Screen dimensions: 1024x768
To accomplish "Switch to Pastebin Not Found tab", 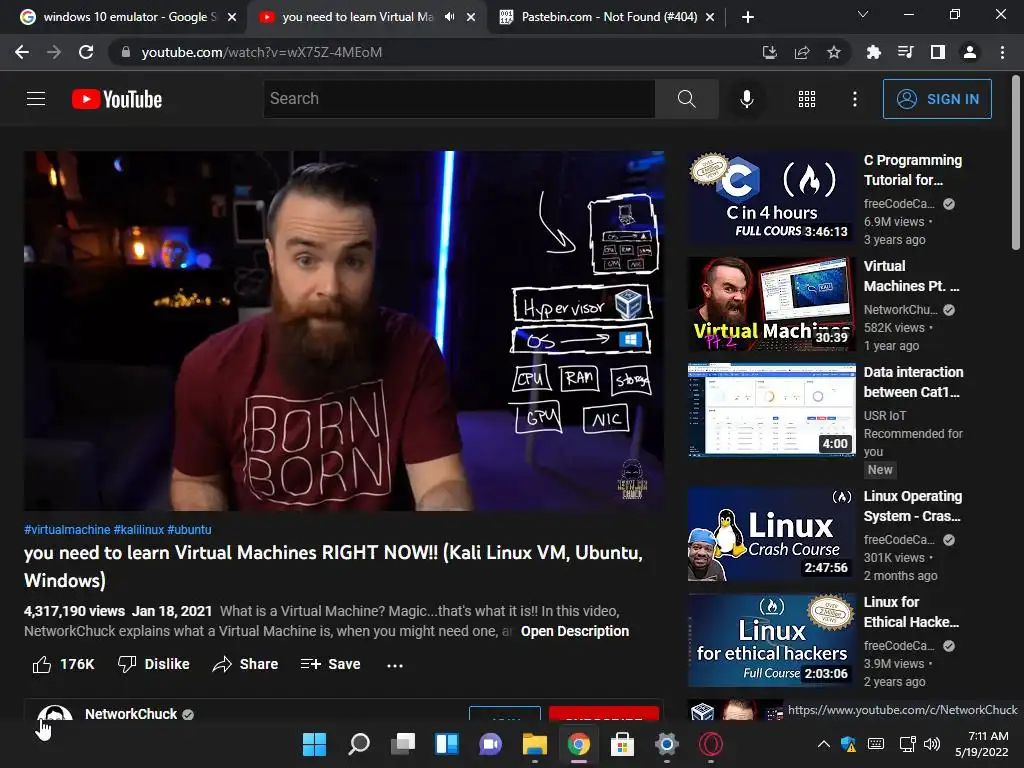I will click(609, 17).
